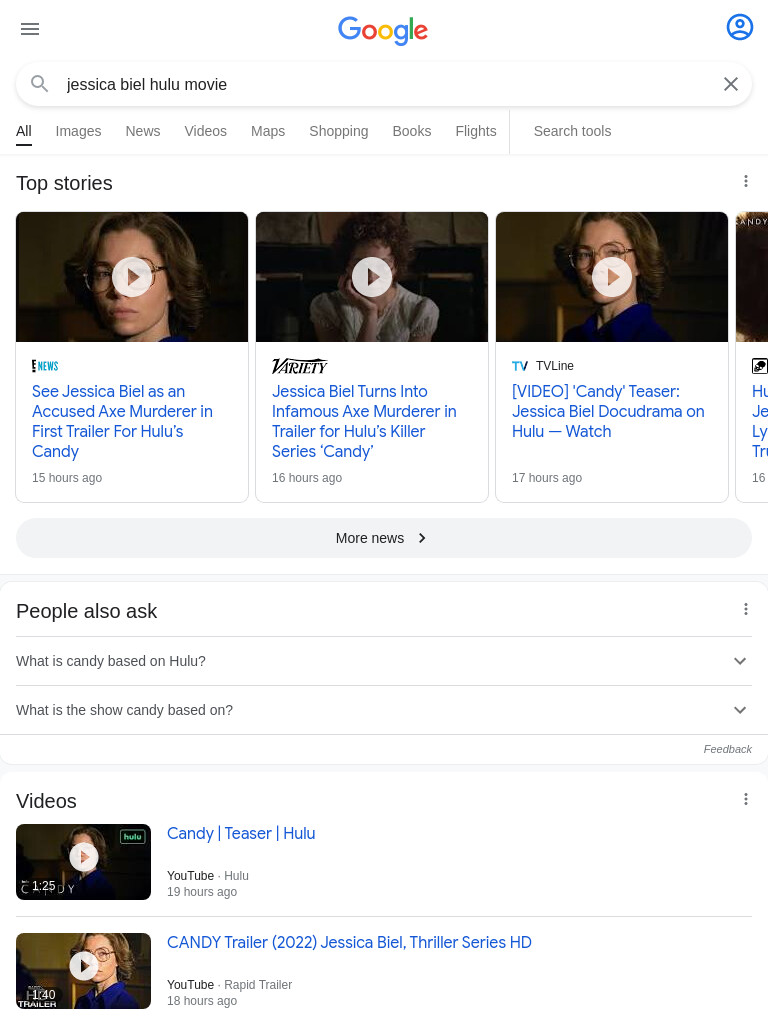Click '18 hours ago' video timestamp
The width and height of the screenshot is (768, 1024).
click(x=202, y=1000)
